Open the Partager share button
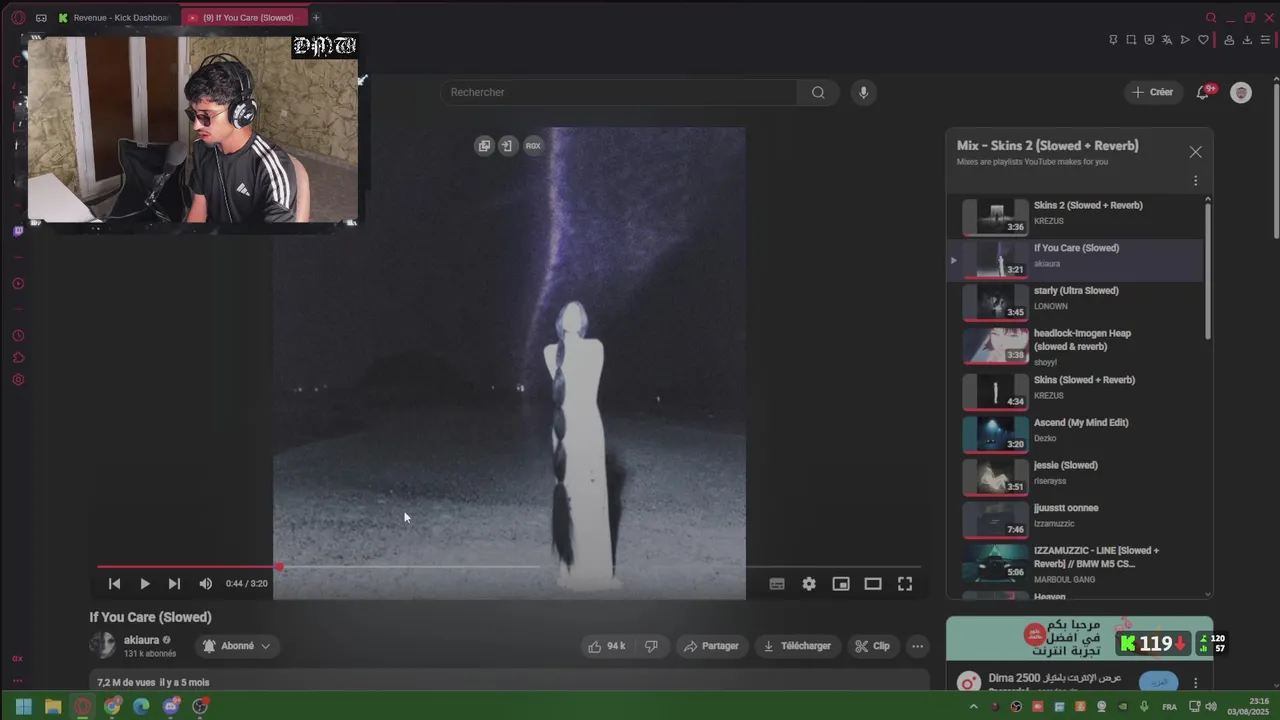Screen dimensions: 1280x720 711,646
